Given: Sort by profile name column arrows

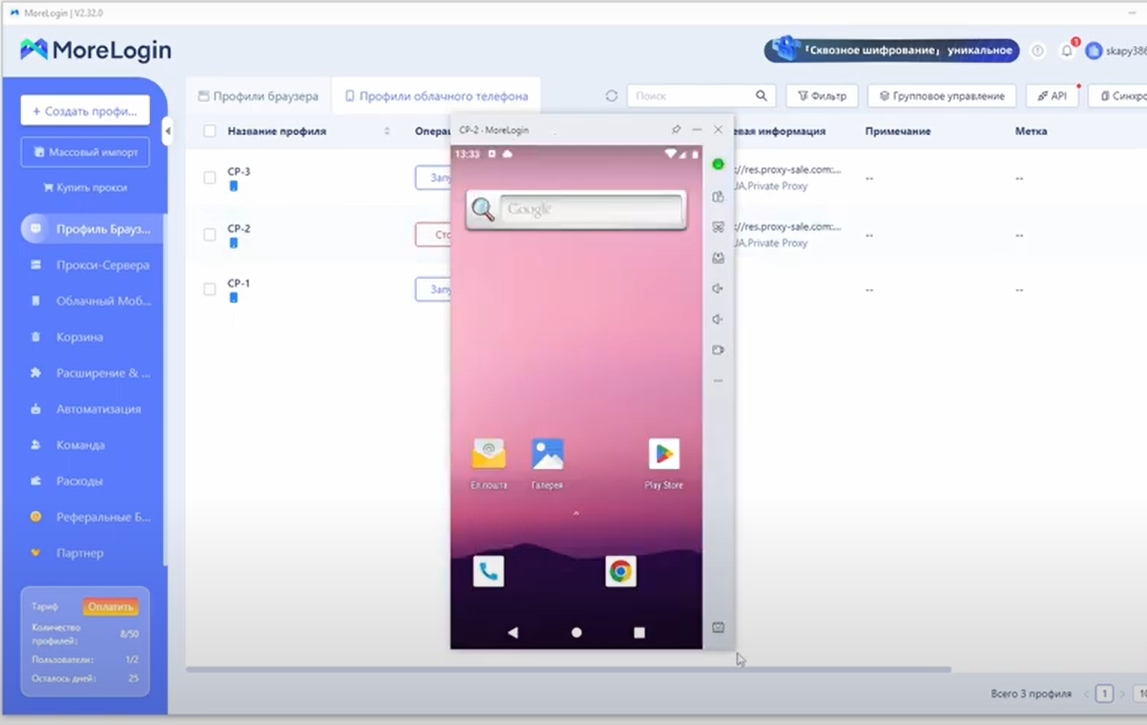Looking at the screenshot, I should [387, 131].
